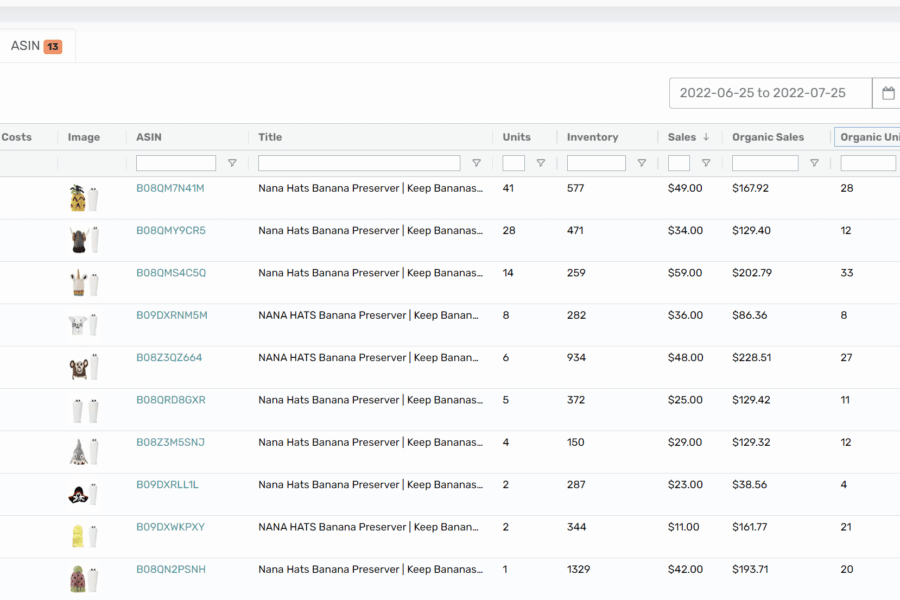Sort by the Sales column header

pyautogui.click(x=682, y=137)
